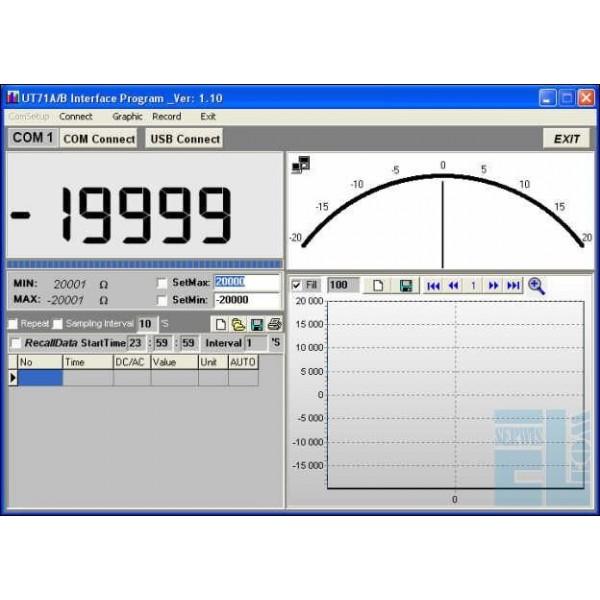This screenshot has width=600, height=600.
Task: Click the SetMax value input field
Action: [x=246, y=283]
